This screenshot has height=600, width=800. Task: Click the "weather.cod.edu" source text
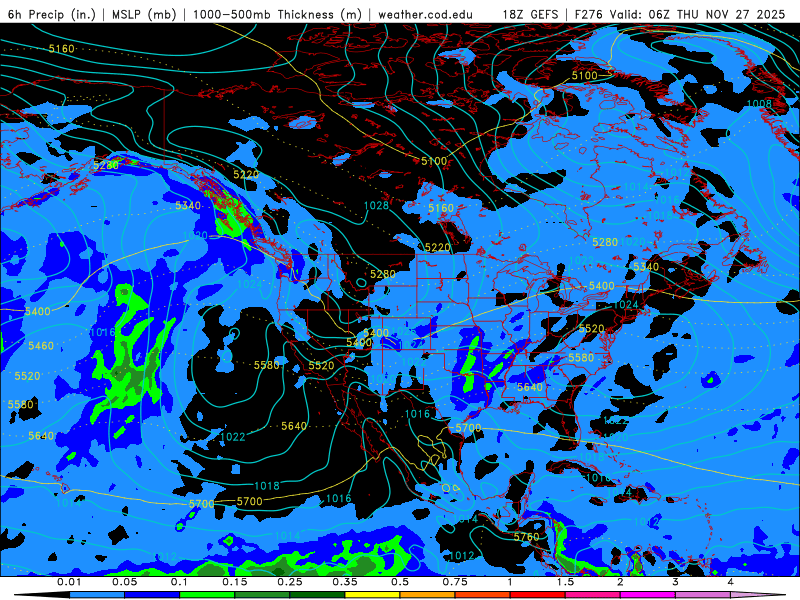(425, 14)
